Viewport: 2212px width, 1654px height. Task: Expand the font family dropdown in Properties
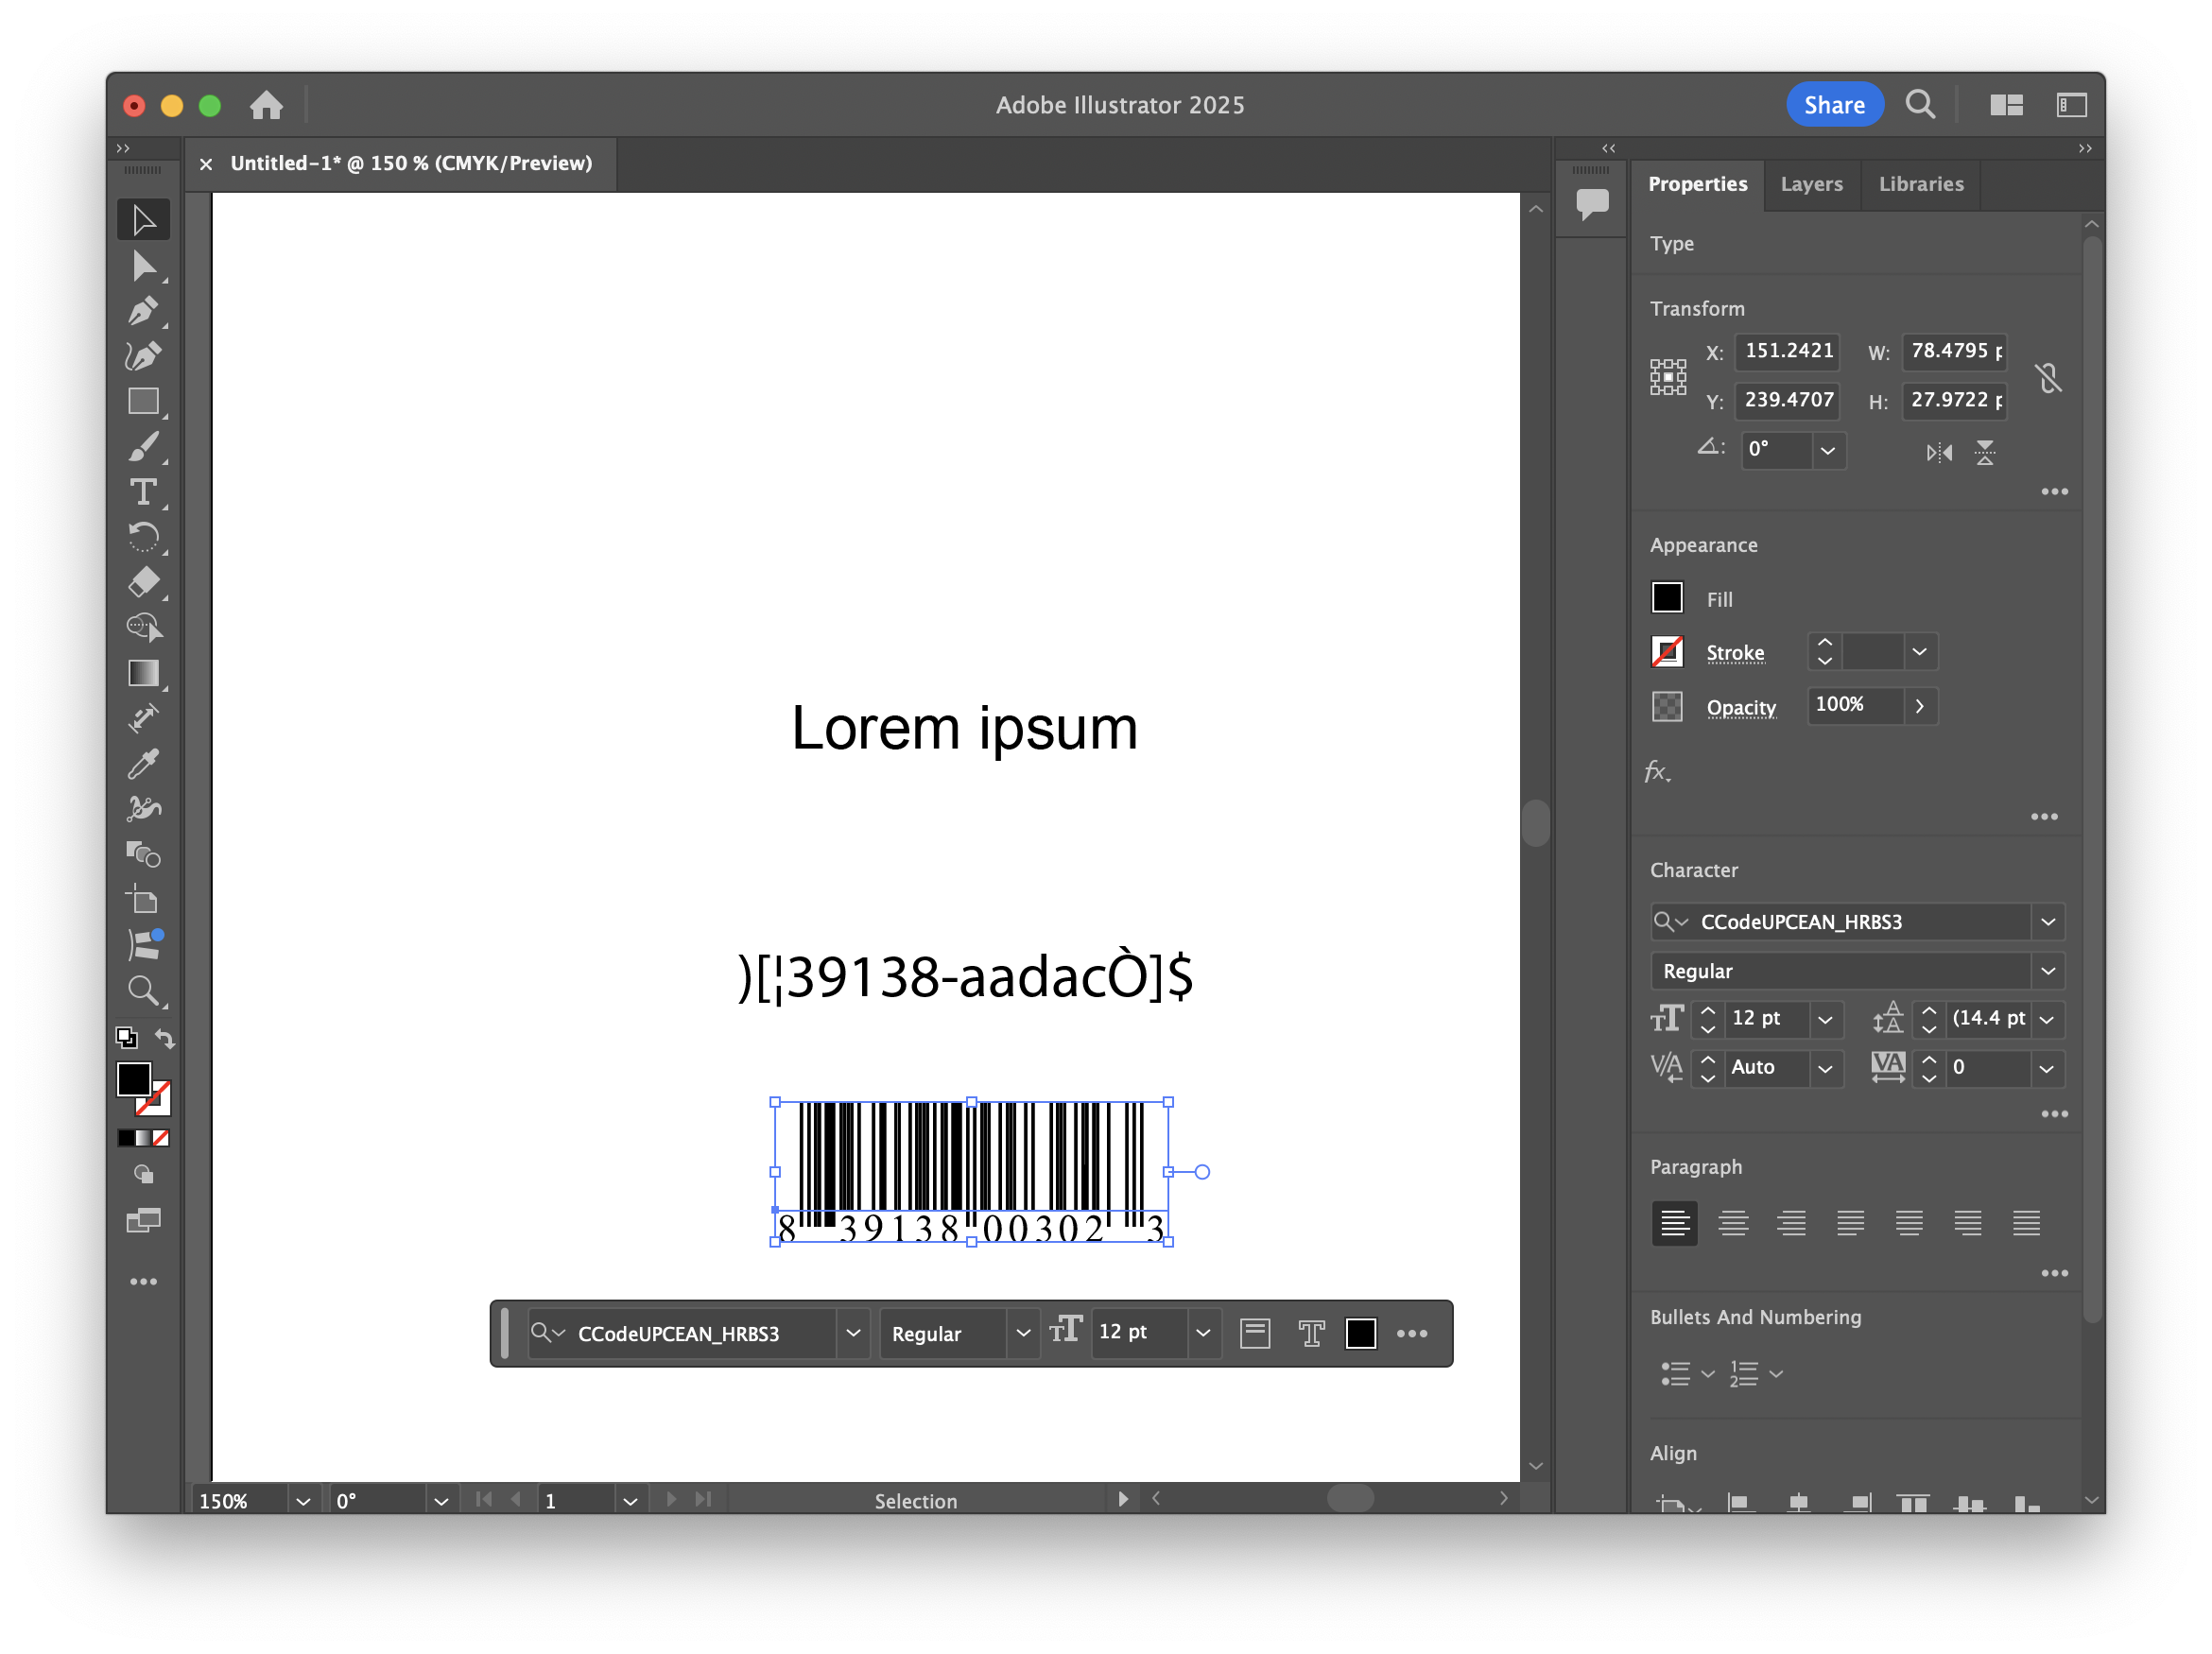pos(2047,921)
